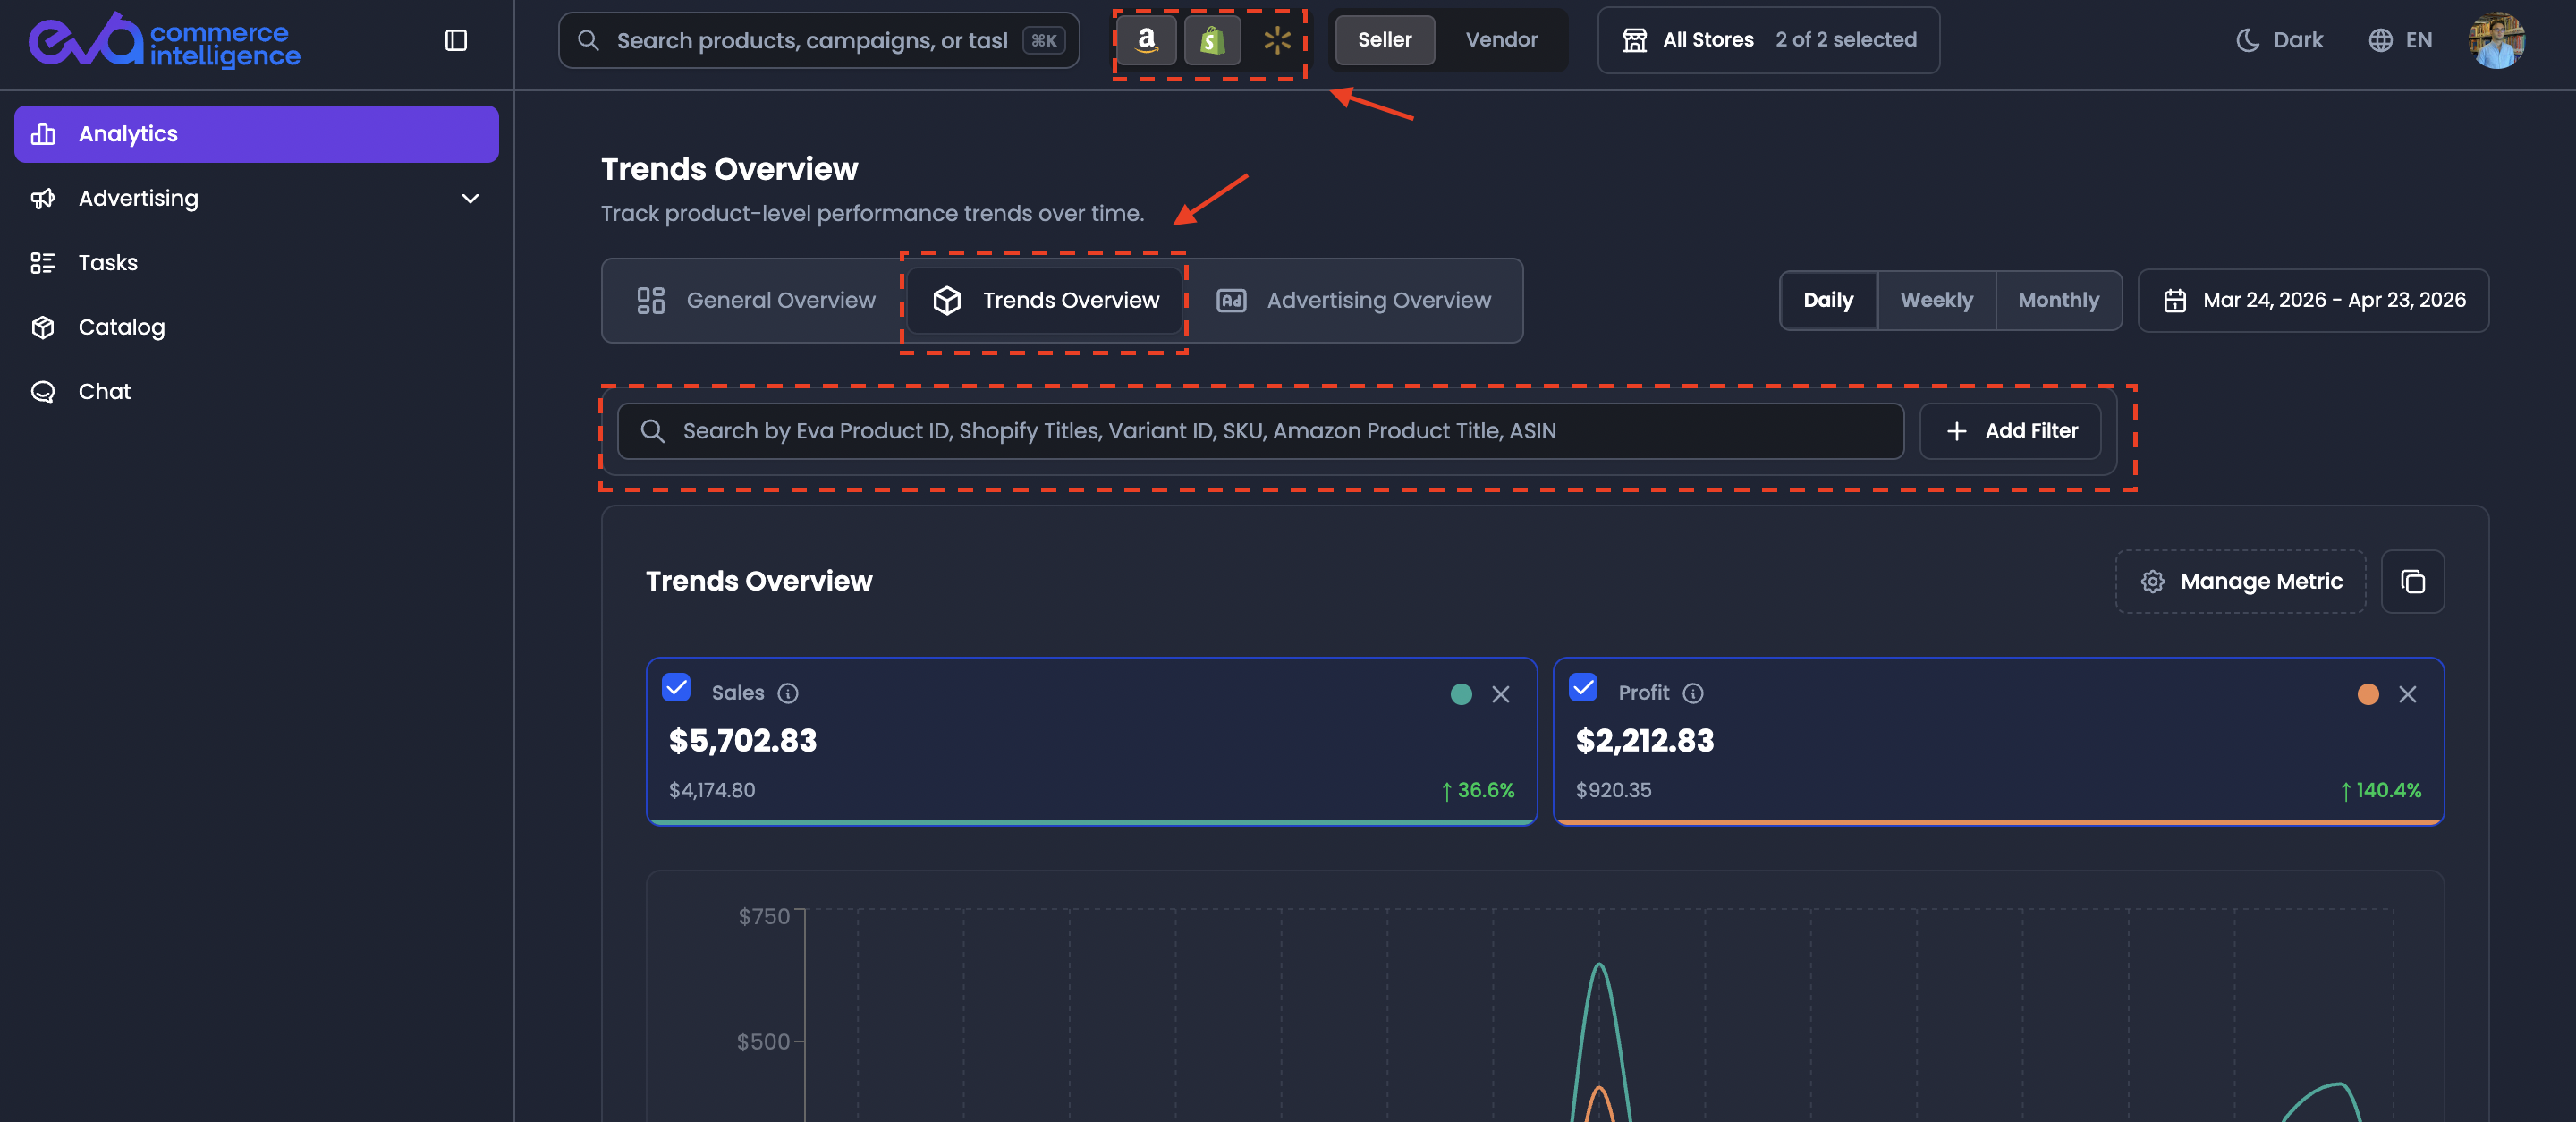This screenshot has width=2576, height=1122.
Task: Click the previous Sales value $4,174.80
Action: coord(712,790)
